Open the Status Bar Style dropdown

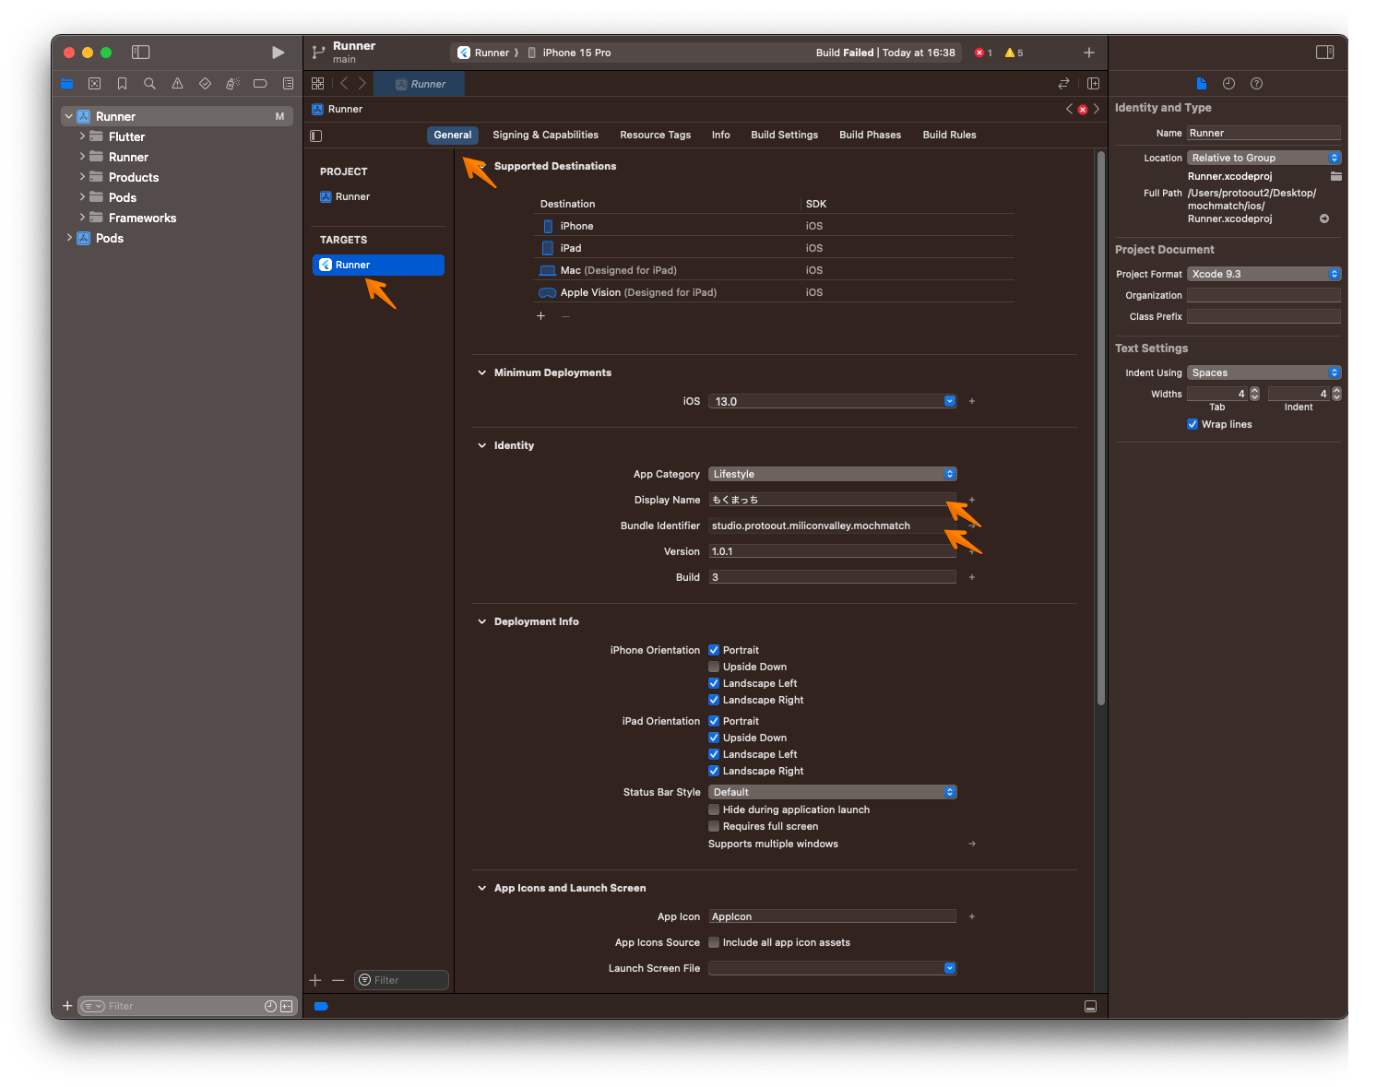click(x=833, y=792)
